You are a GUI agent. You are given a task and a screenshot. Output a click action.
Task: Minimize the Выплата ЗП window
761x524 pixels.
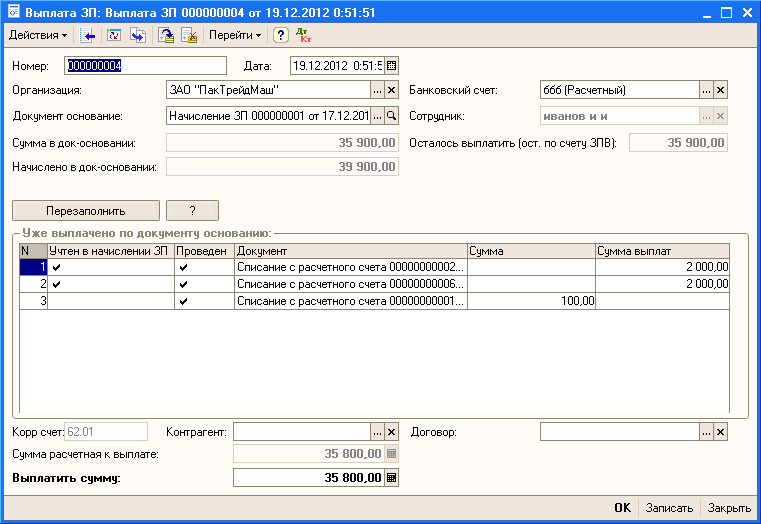click(x=707, y=13)
